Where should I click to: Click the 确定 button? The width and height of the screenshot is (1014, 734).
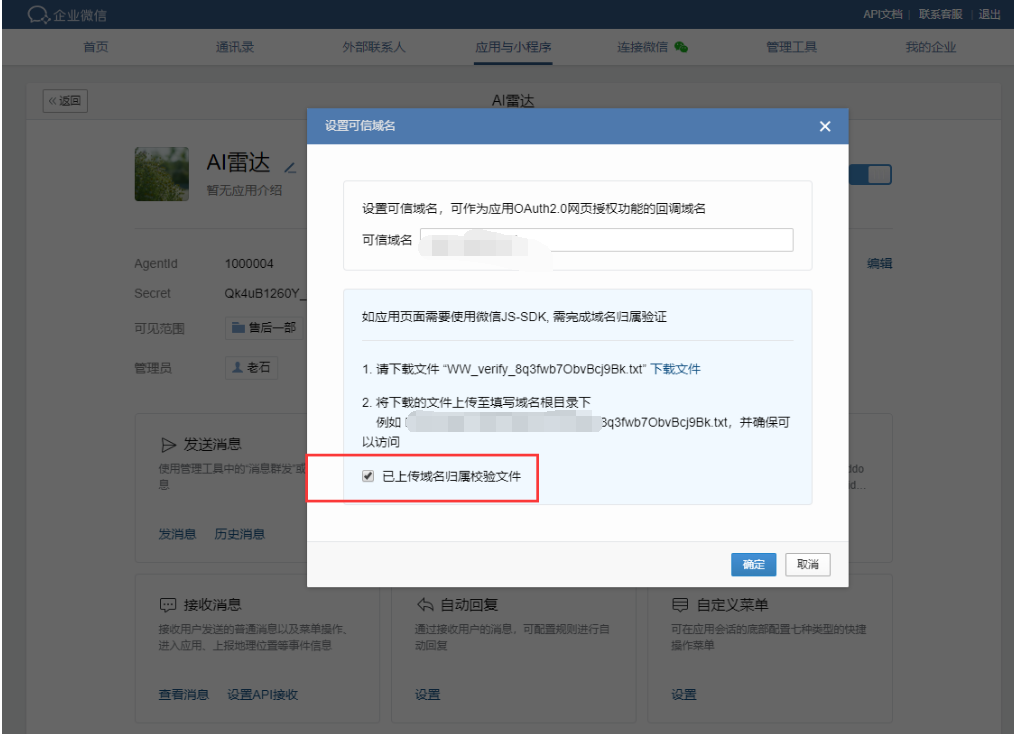tap(753, 565)
